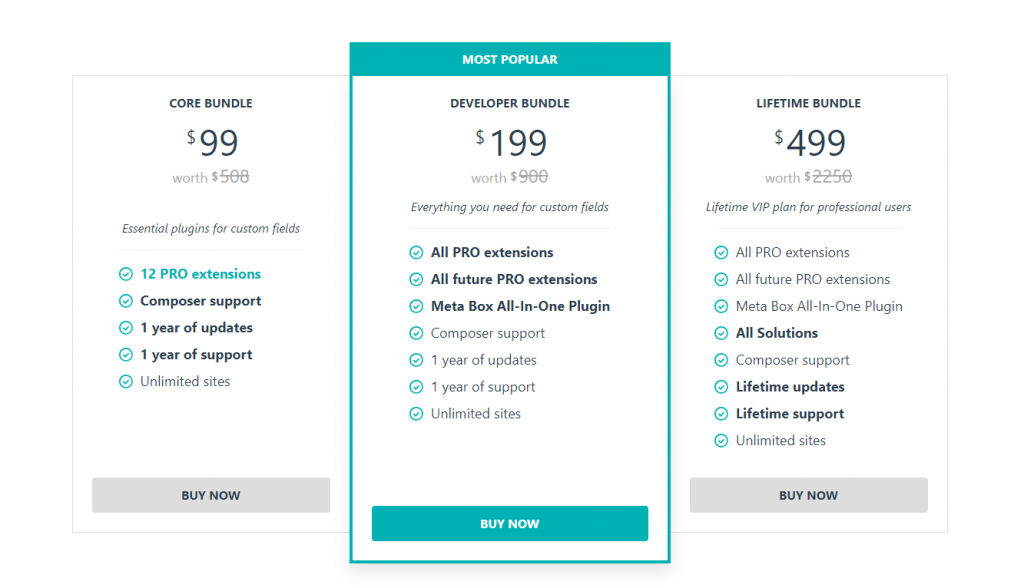Click the DEVELOPER BUNDLE heading

click(510, 103)
